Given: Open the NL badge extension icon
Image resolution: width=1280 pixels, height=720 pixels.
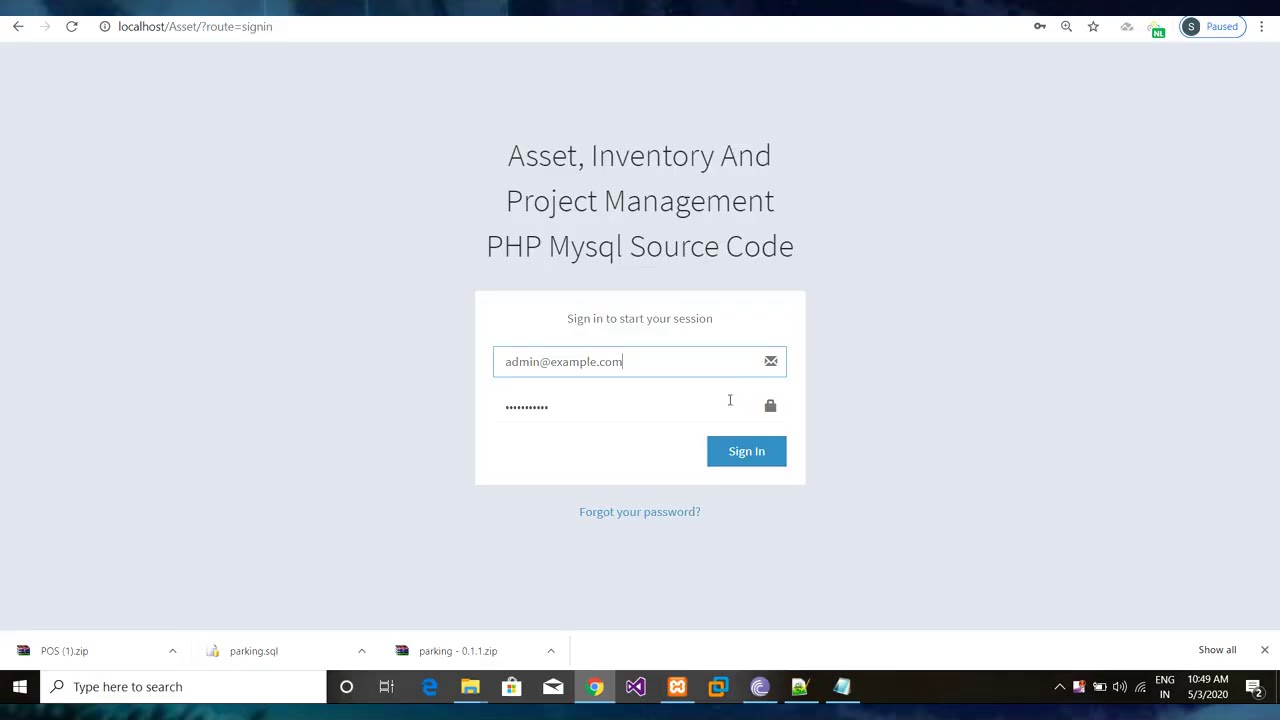Looking at the screenshot, I should (1156, 29).
